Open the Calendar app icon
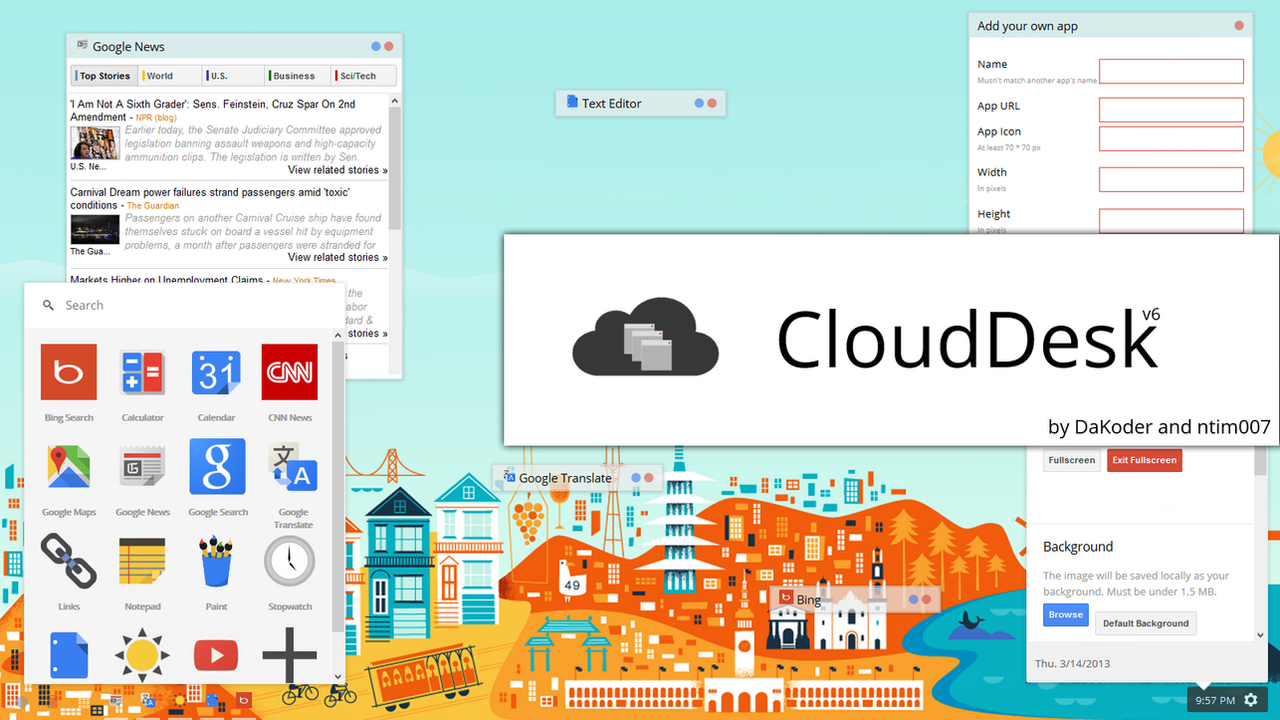This screenshot has width=1280, height=720. click(x=216, y=372)
